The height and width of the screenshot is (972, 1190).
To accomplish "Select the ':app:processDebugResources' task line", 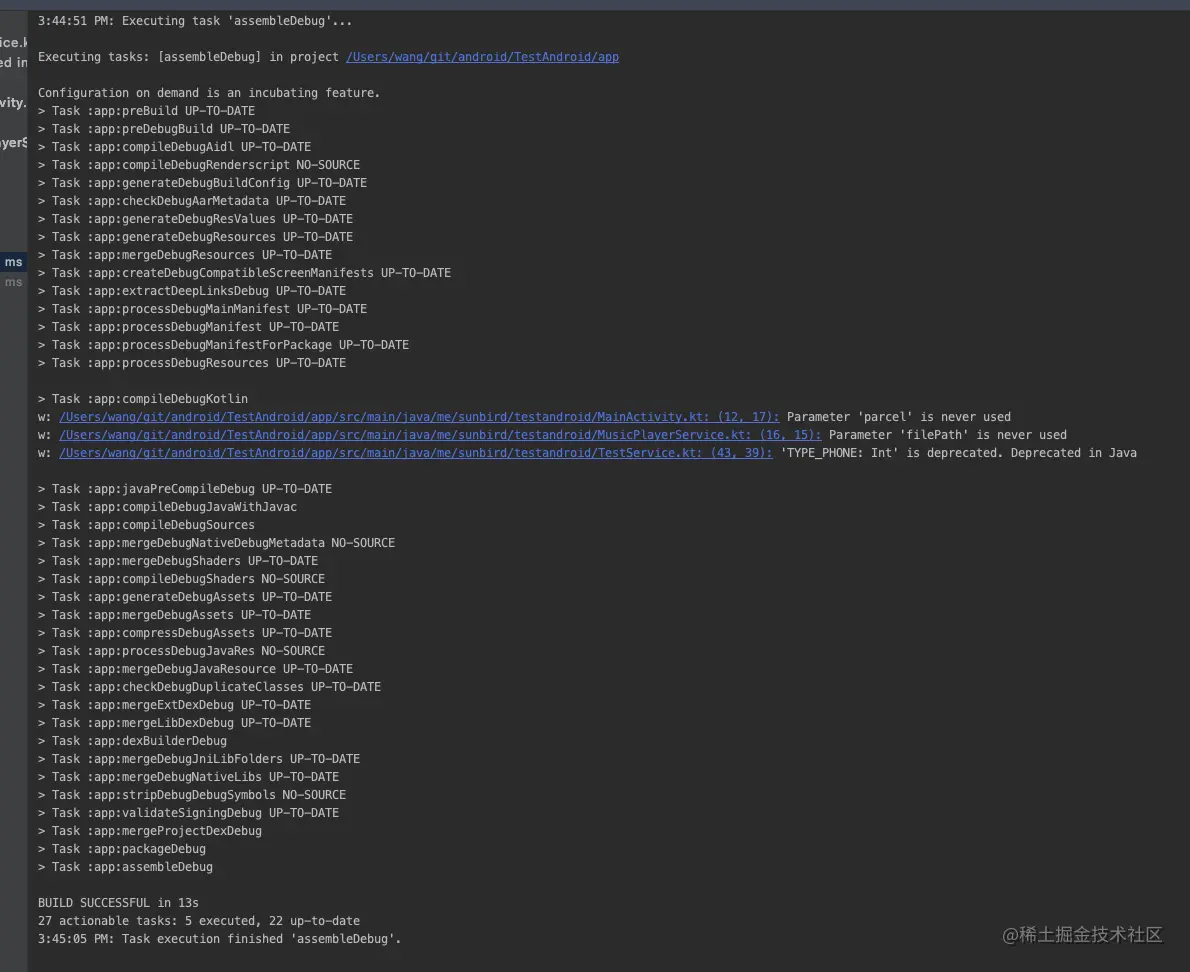I will tap(192, 363).
